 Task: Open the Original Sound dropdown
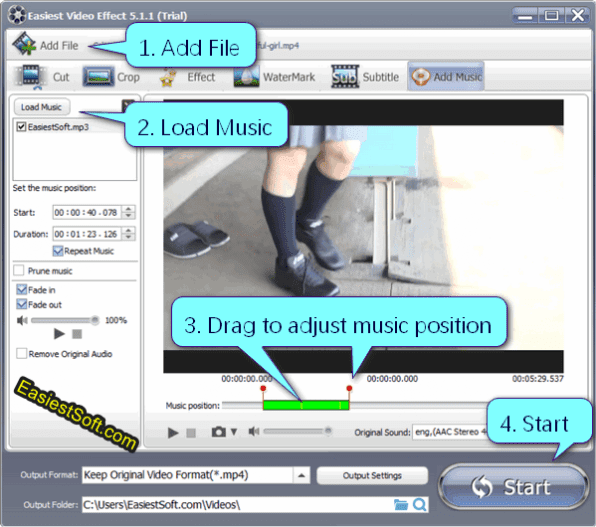450,432
